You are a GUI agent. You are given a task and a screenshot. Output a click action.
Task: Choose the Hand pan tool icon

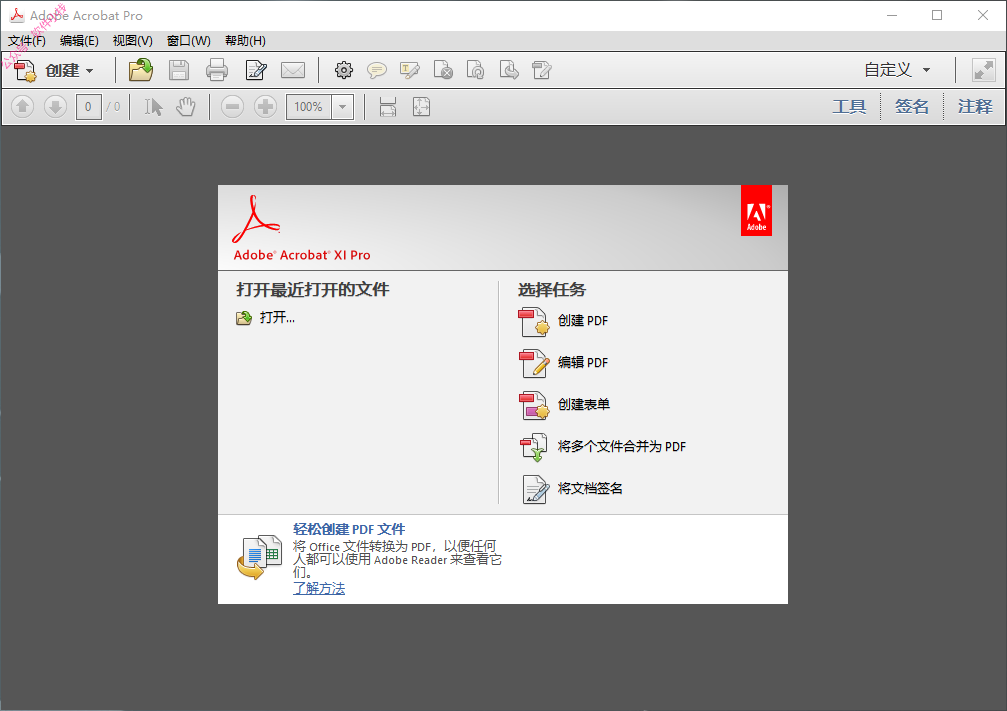click(186, 107)
